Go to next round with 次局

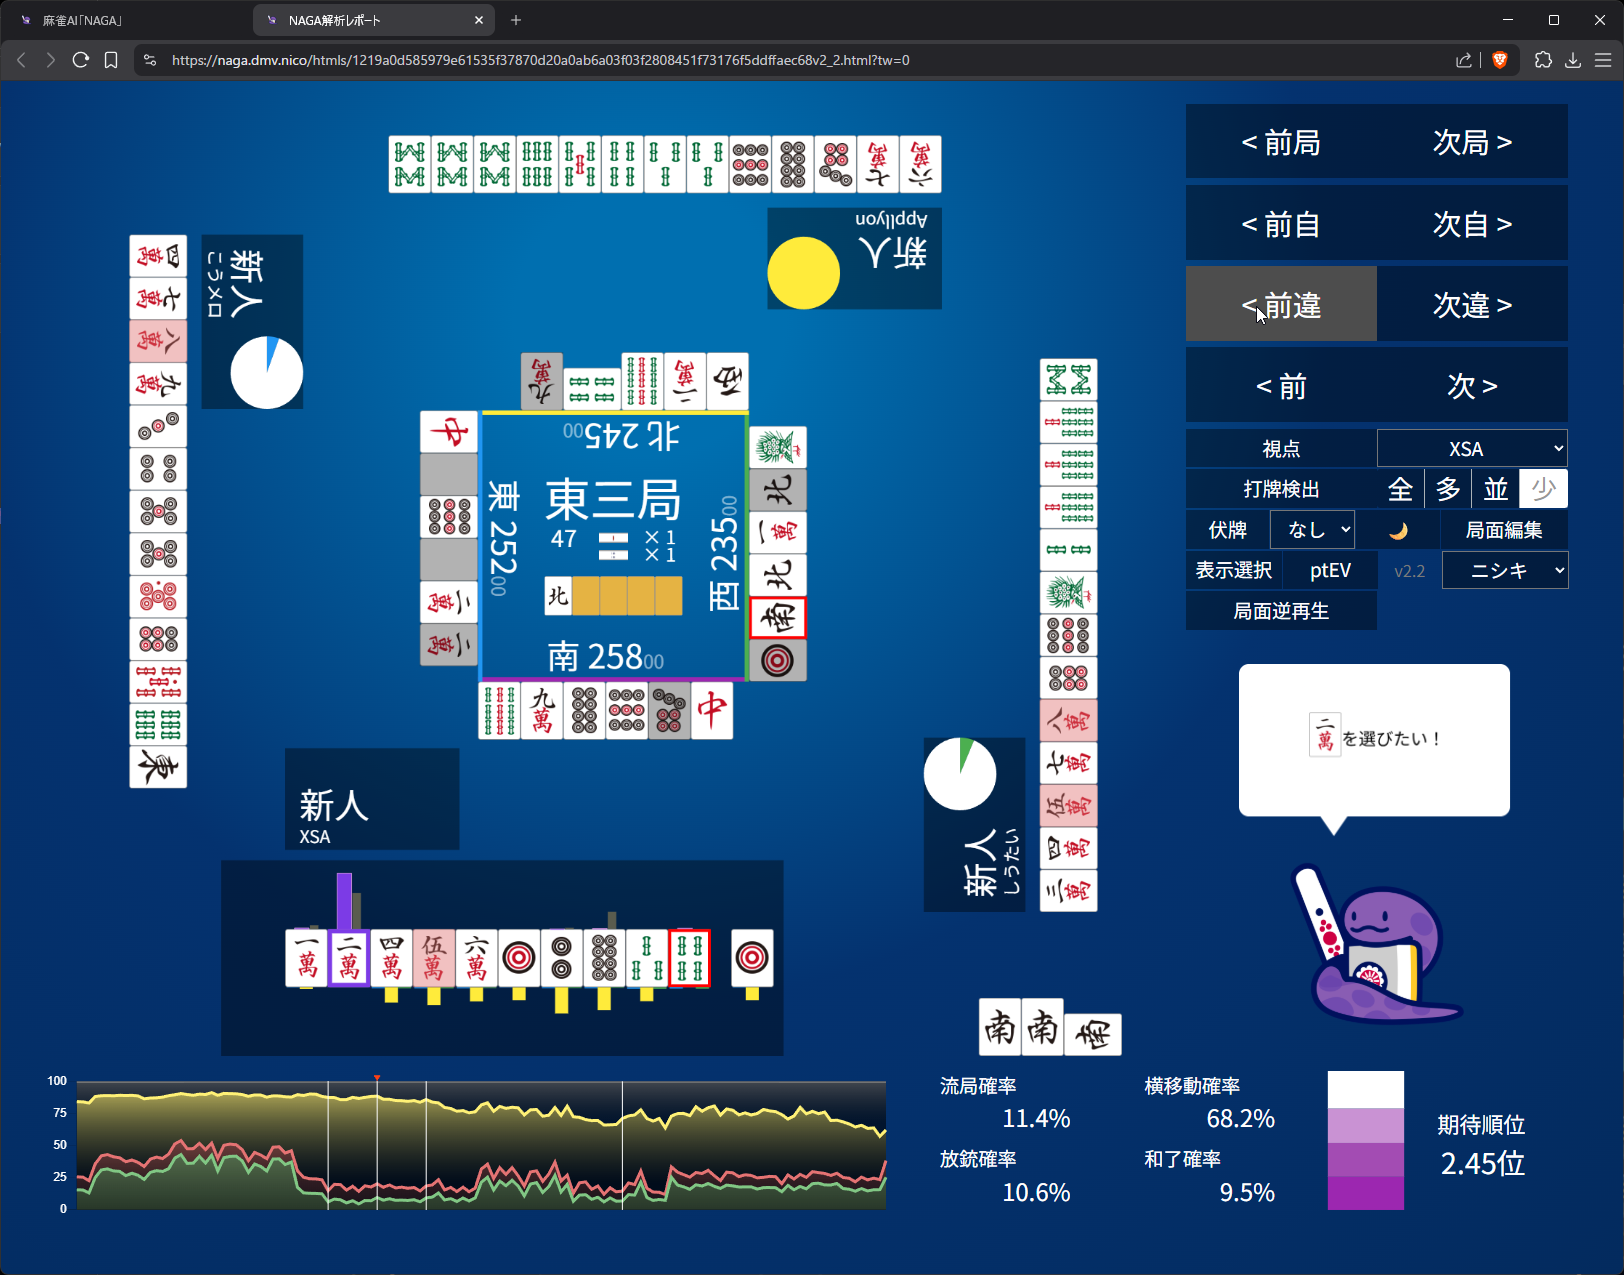click(1472, 143)
